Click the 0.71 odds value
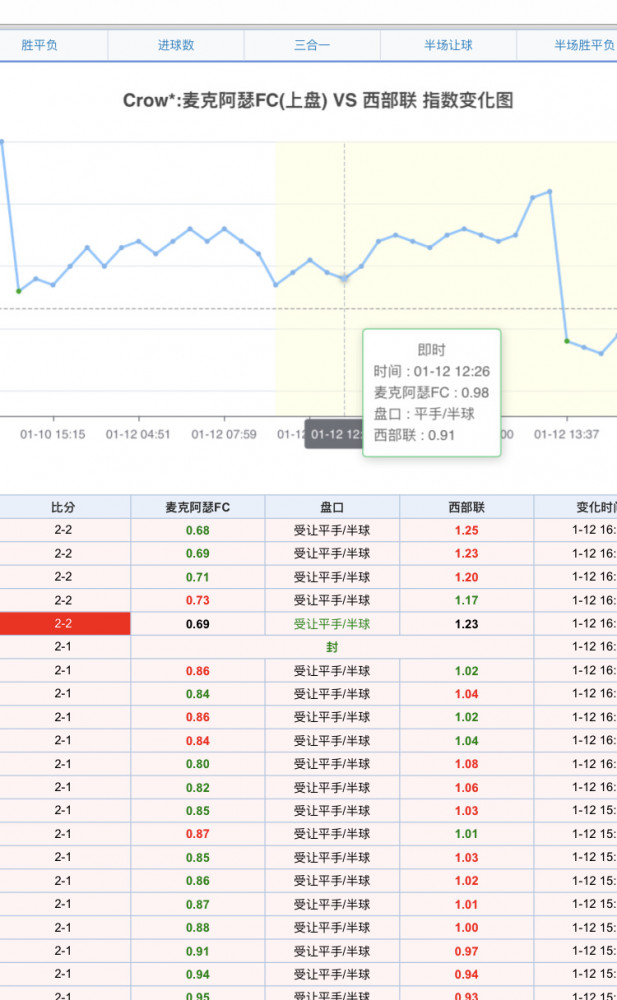The height and width of the screenshot is (1000, 617). click(198, 577)
